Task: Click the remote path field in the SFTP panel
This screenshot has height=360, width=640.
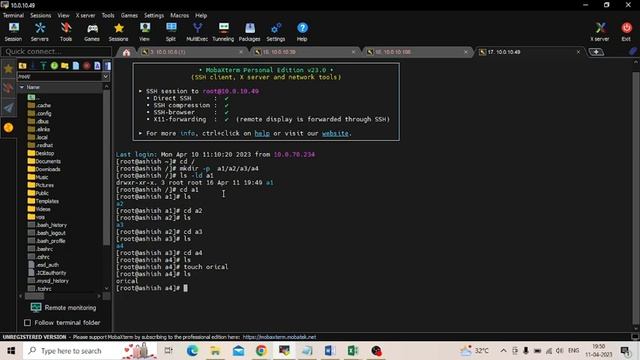Action: [60, 76]
